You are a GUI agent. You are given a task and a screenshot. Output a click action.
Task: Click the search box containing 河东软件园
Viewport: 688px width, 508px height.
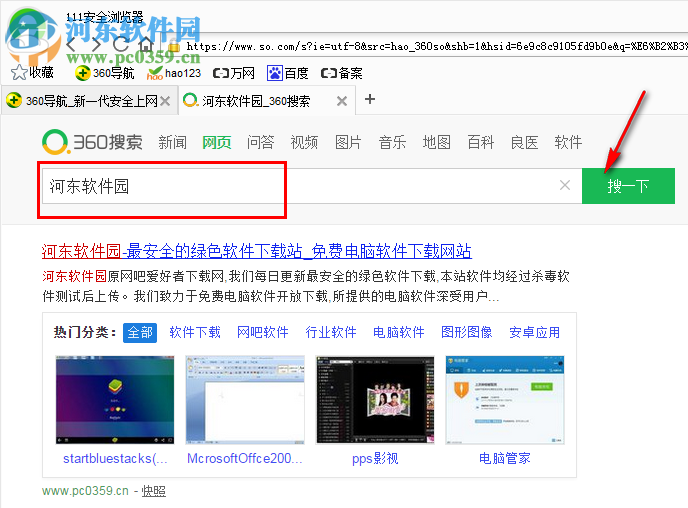click(312, 186)
